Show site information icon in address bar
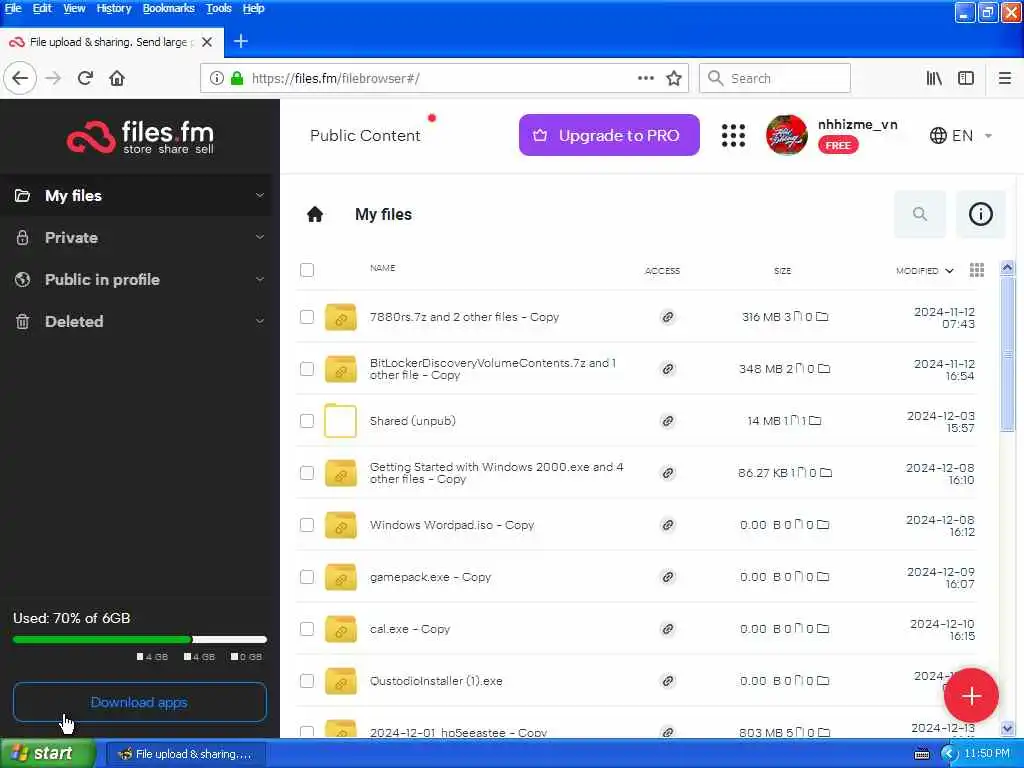Screen dimensions: 1024x768 pos(216,78)
